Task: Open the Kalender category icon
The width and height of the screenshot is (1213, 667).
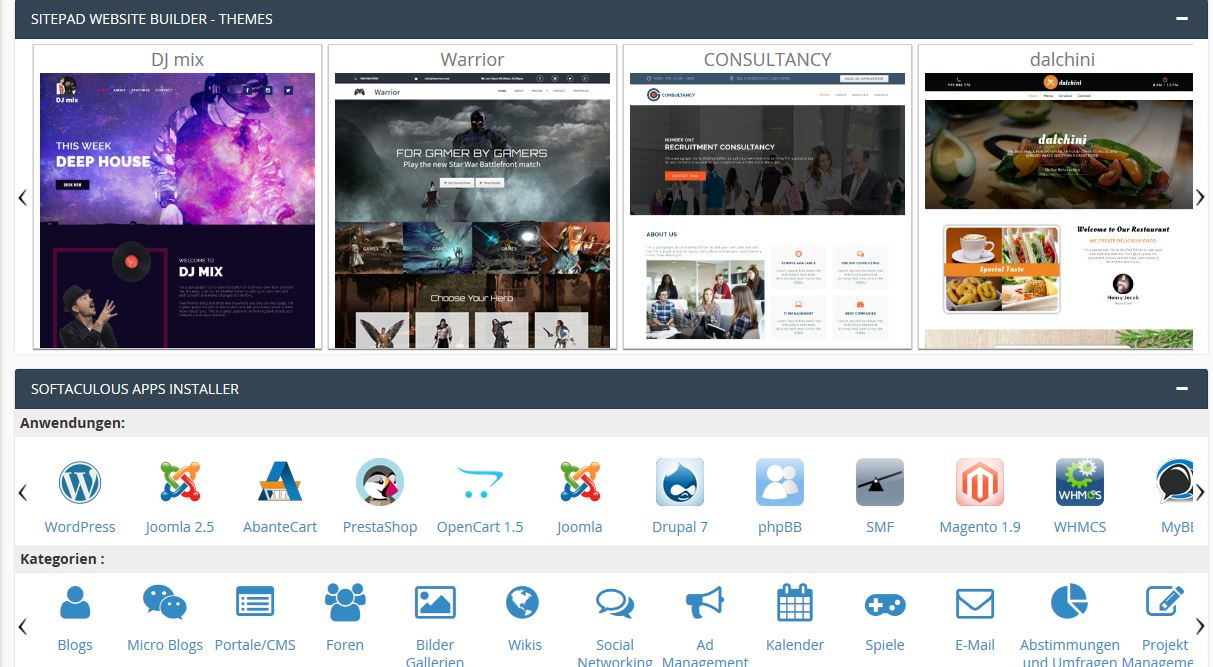Action: (x=795, y=603)
